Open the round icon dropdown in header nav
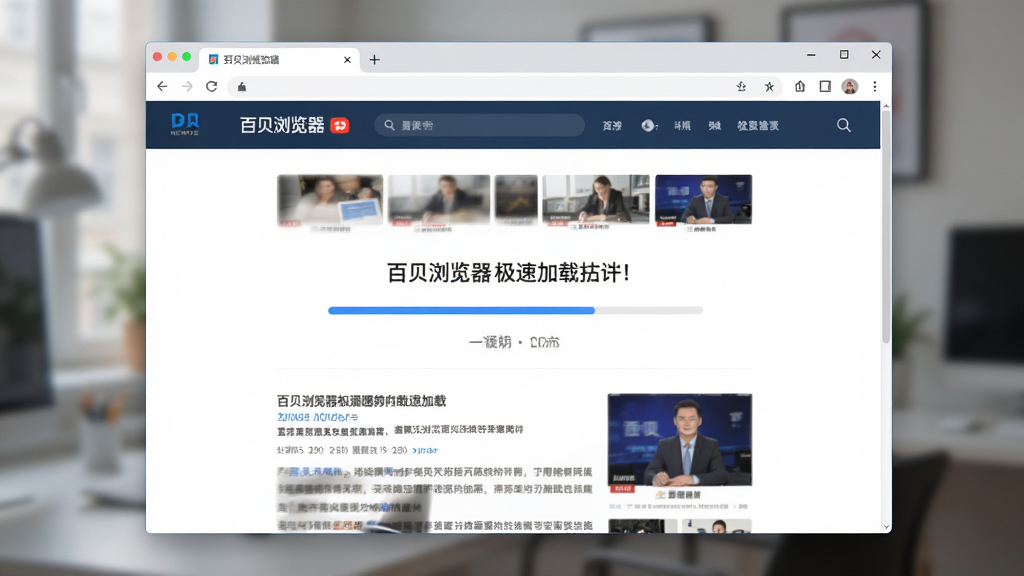 click(x=649, y=125)
